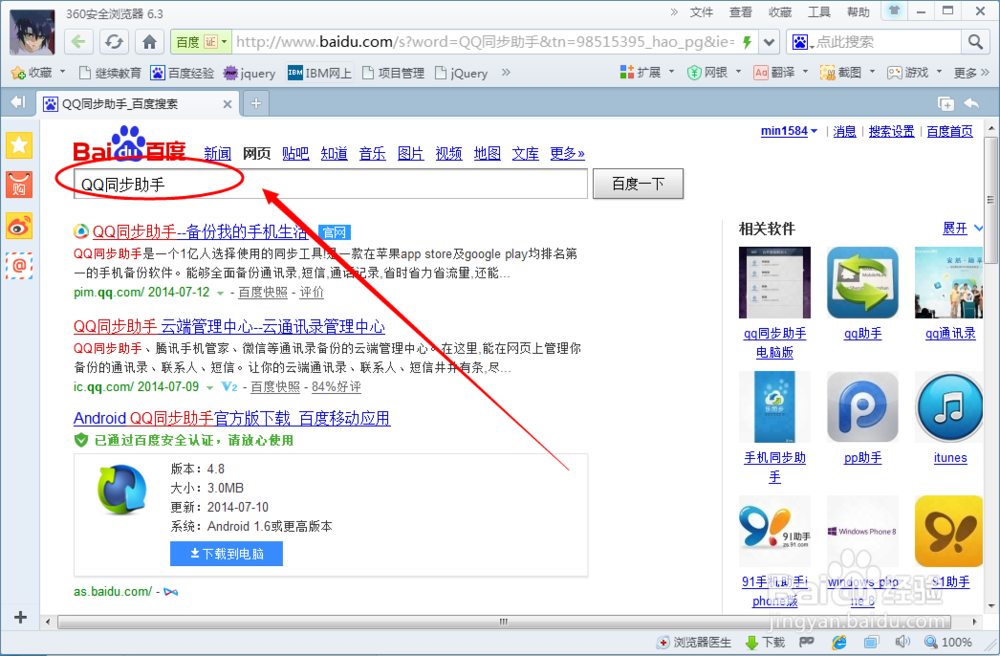Open the 浏览器医生 (Browser Doctor) in status bar
The height and width of the screenshot is (656, 1000).
pyautogui.click(x=695, y=642)
